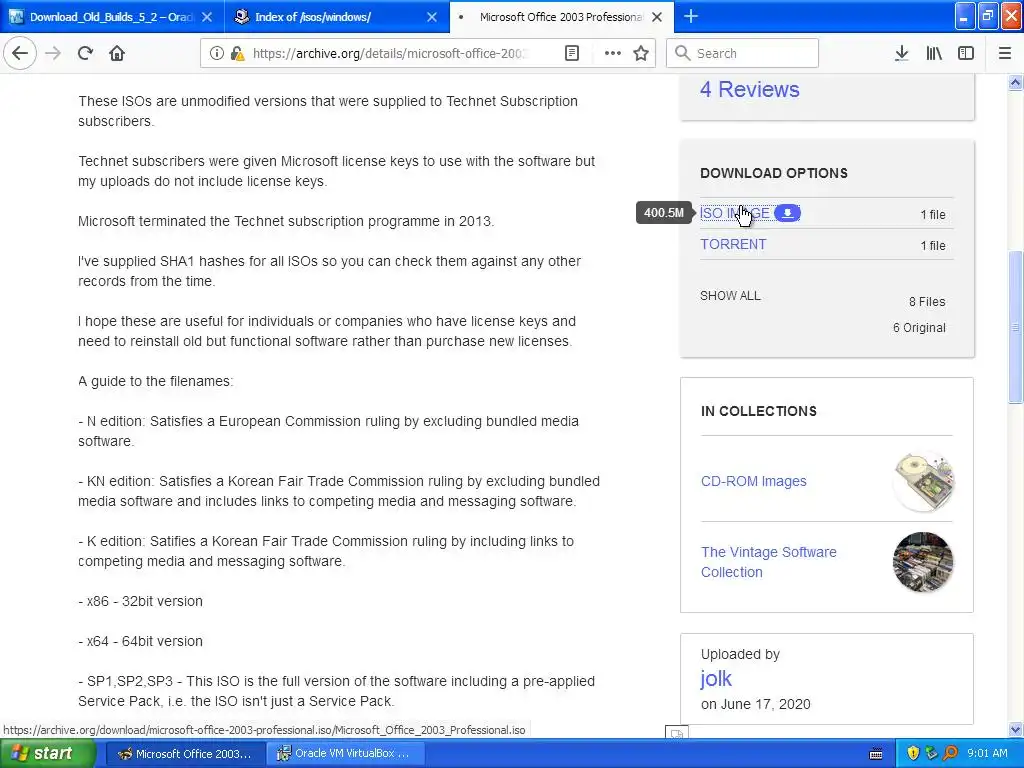Screen dimensions: 1024x768
Task: Switch to the Download_Old_Builds_5_2 tab
Action: click(x=111, y=17)
